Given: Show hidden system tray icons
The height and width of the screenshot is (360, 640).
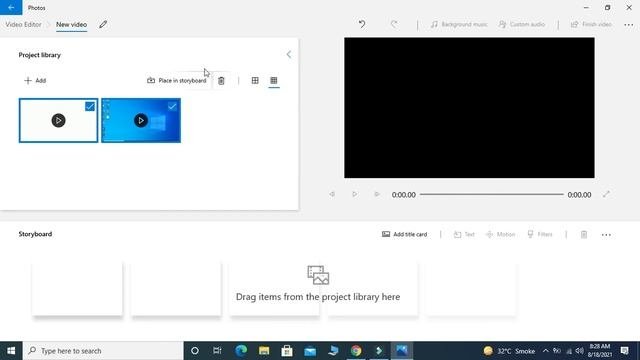Looking at the screenshot, I should click(x=545, y=351).
